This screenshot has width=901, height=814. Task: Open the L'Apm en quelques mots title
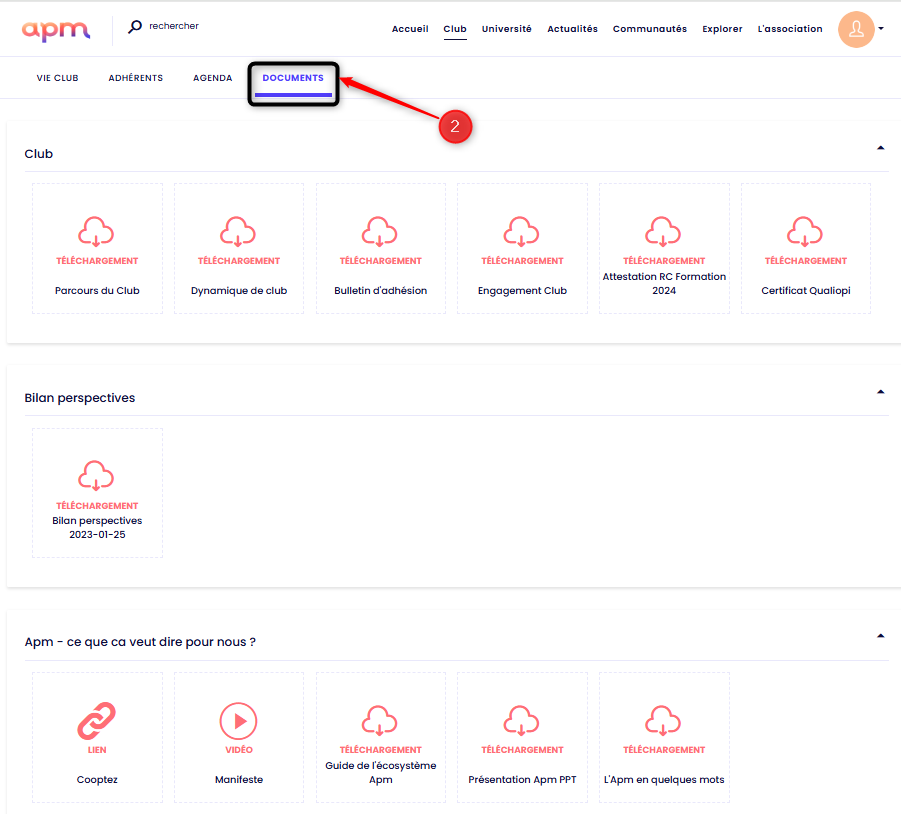click(664, 780)
